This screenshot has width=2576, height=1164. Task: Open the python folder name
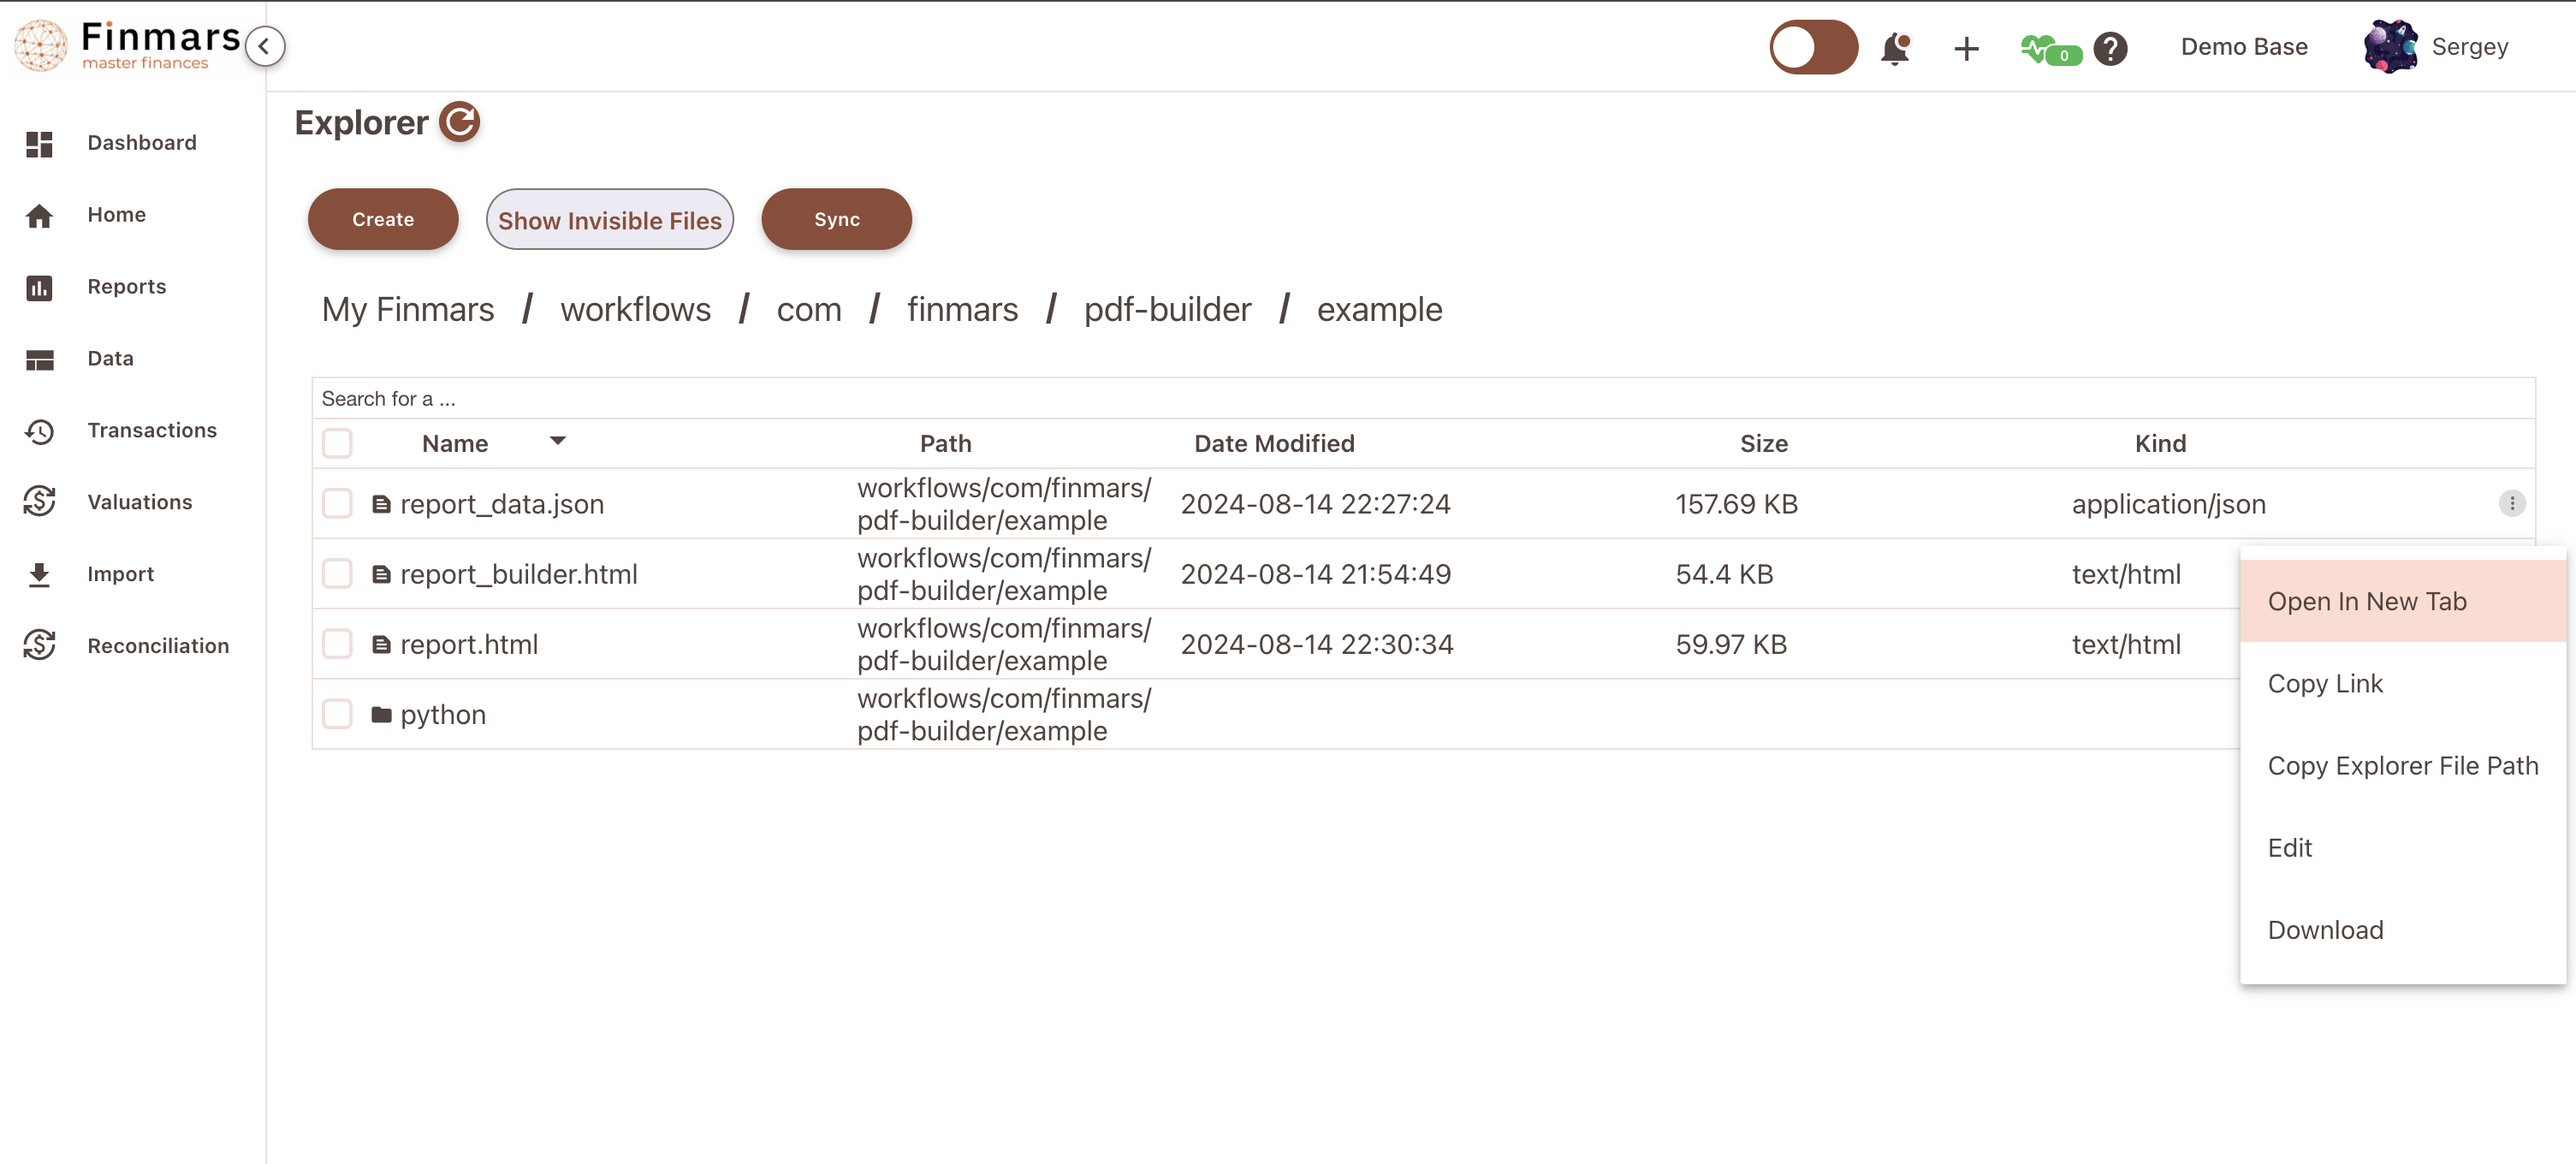pos(443,715)
